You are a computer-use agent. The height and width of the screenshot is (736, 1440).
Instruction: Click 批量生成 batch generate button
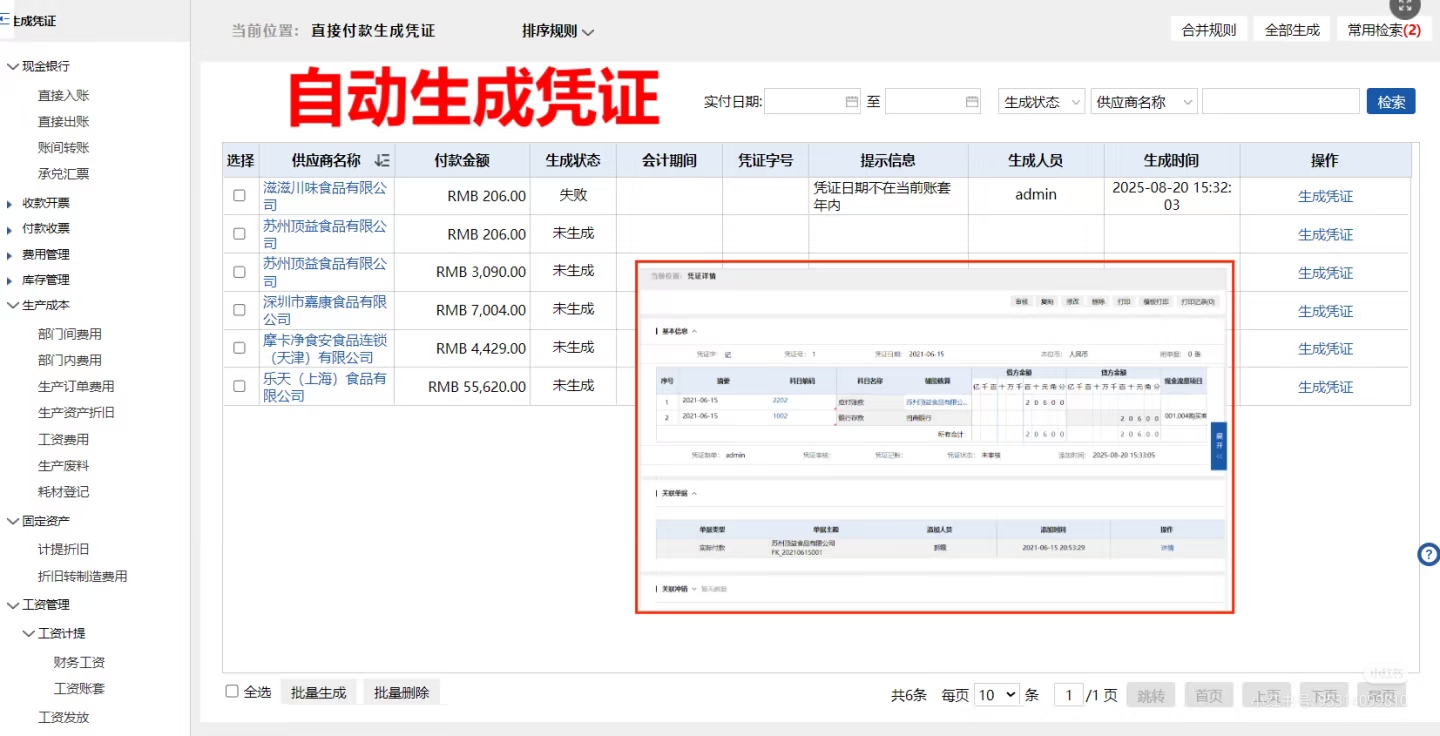(x=319, y=692)
